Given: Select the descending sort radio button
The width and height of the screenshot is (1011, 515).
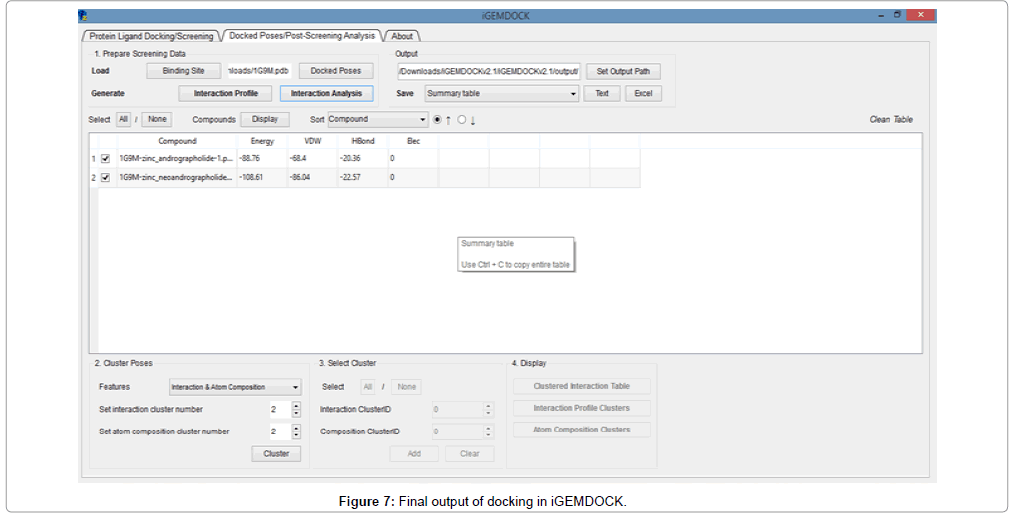Looking at the screenshot, I should pyautogui.click(x=461, y=120).
